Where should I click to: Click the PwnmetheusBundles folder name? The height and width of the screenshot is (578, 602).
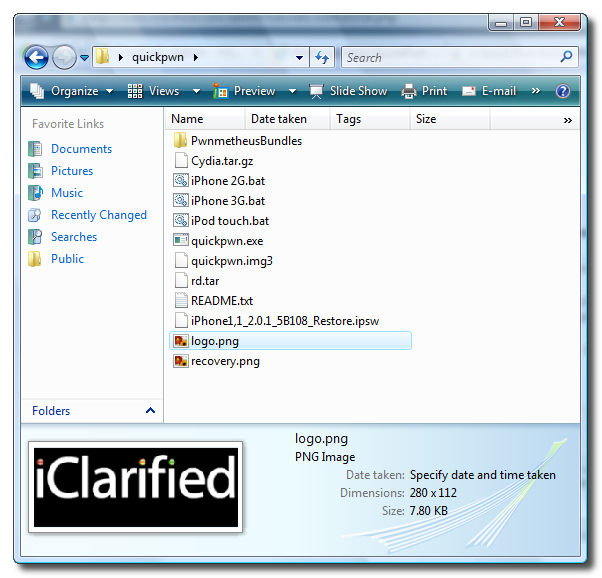pos(246,141)
